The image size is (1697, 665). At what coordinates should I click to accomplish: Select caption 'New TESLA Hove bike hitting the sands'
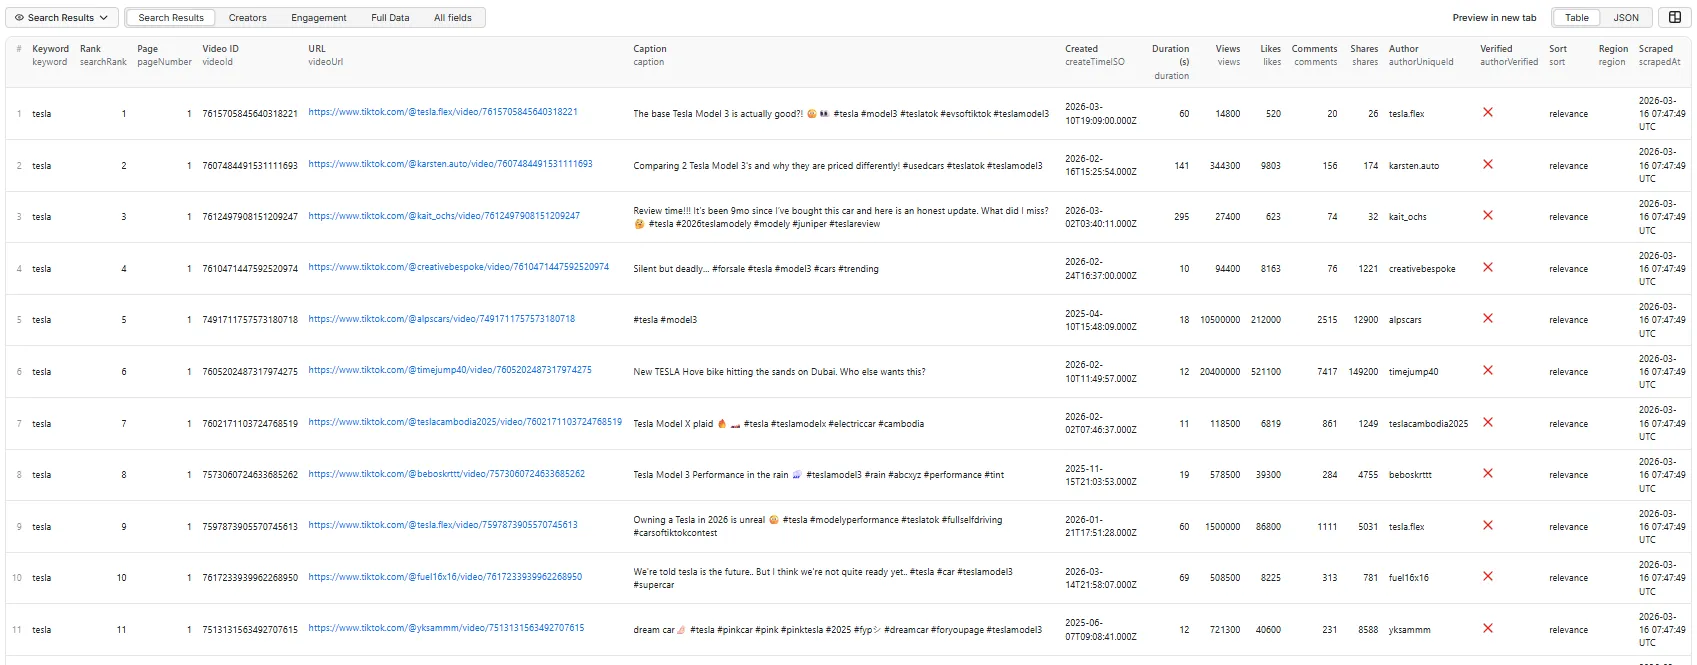pos(779,372)
